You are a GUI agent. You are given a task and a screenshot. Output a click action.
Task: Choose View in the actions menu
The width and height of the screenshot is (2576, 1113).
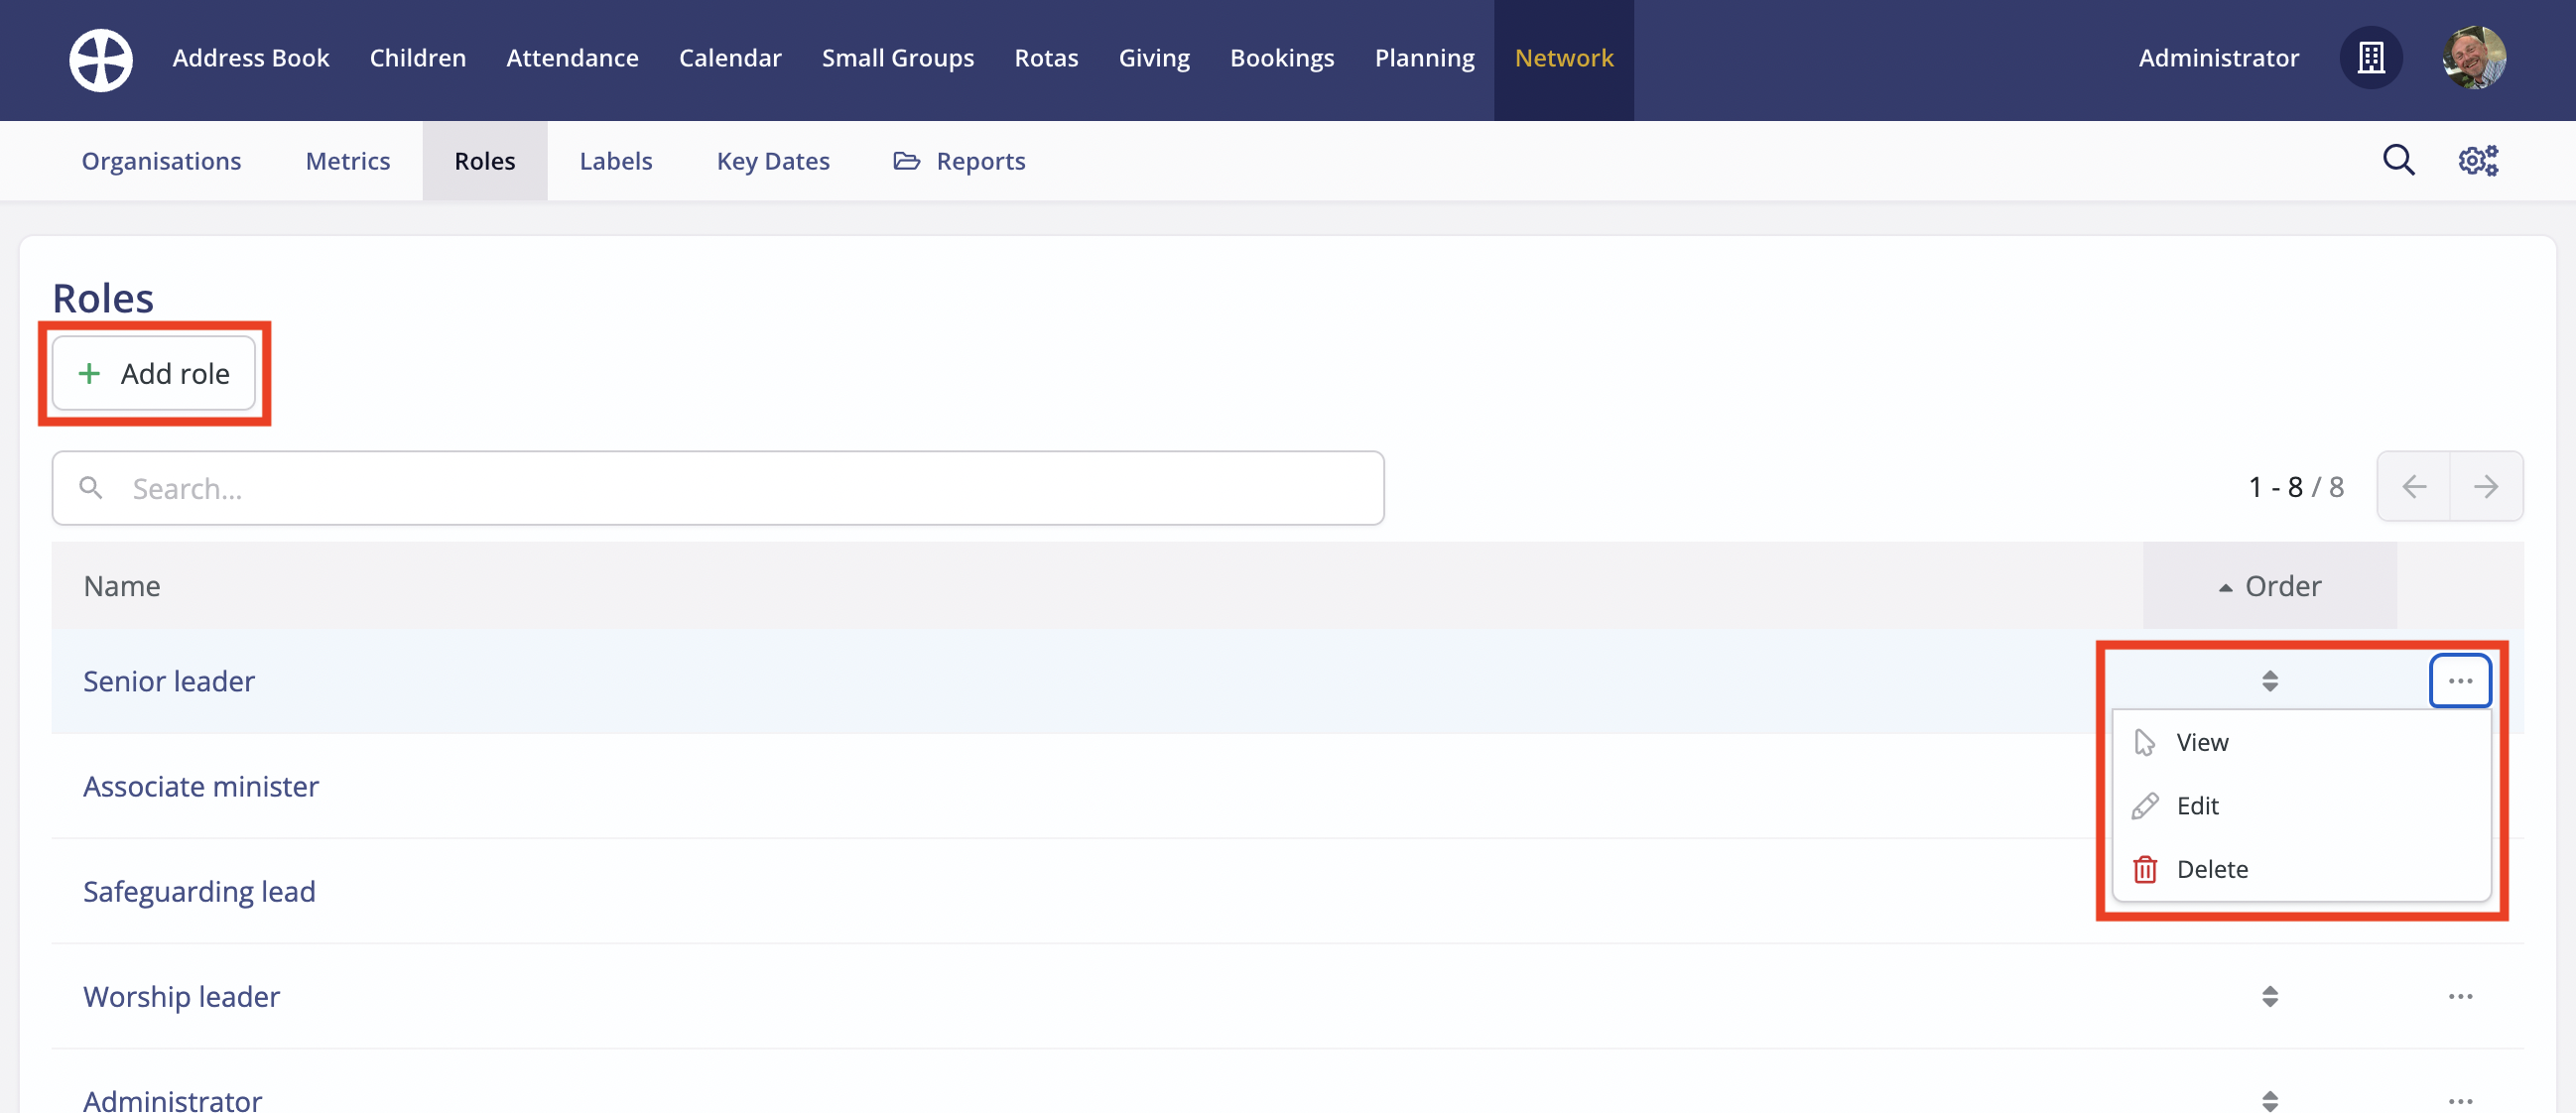[2201, 742]
